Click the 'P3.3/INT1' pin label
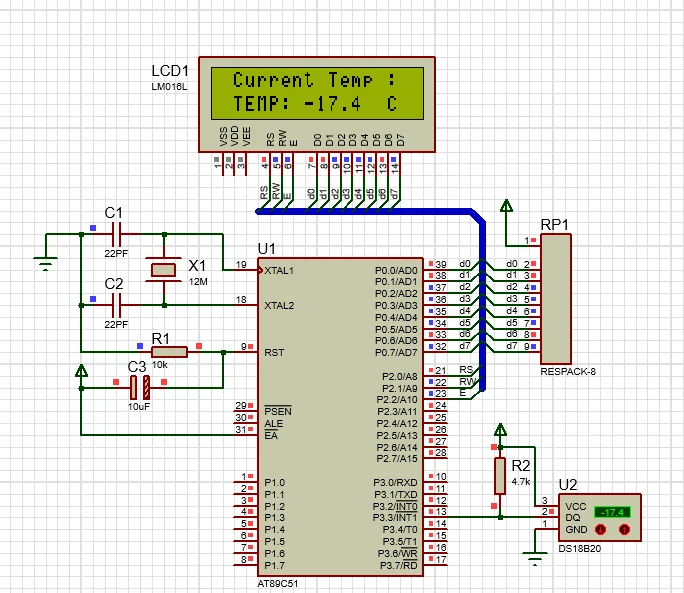Screen dimensions: 684x593 pyautogui.click(x=395, y=518)
